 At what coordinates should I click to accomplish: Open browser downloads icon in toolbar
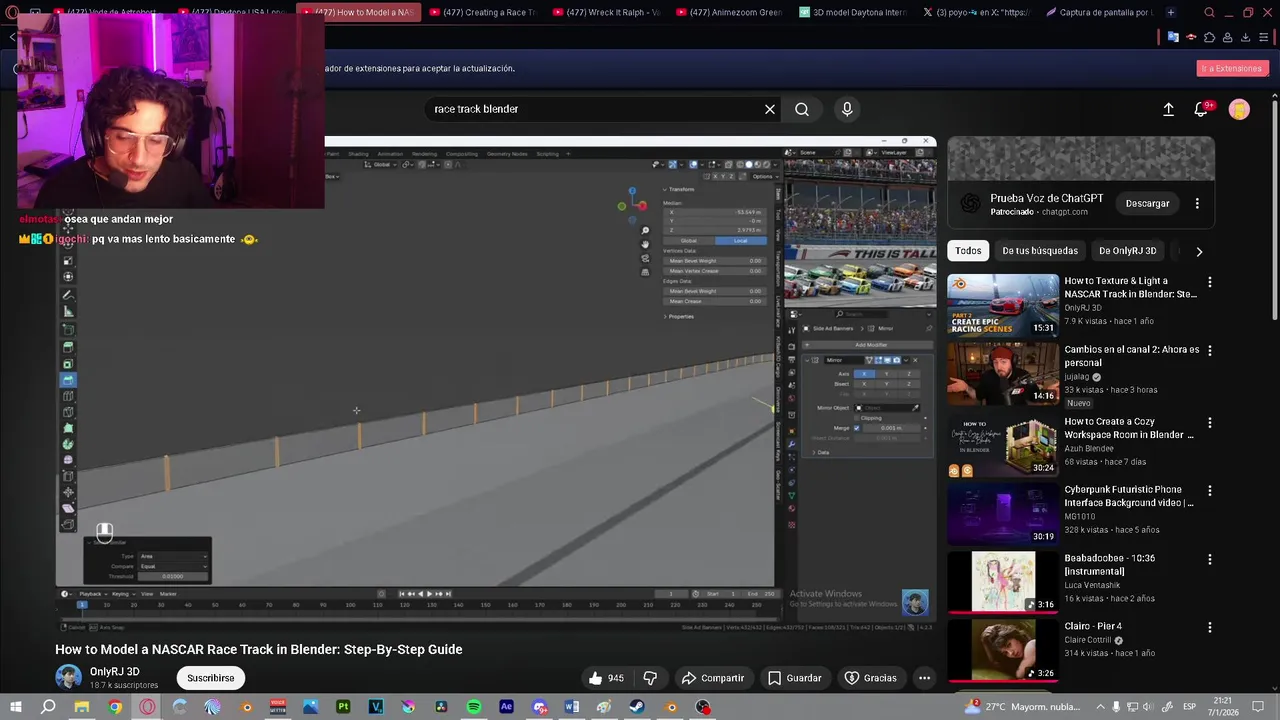(1246, 38)
